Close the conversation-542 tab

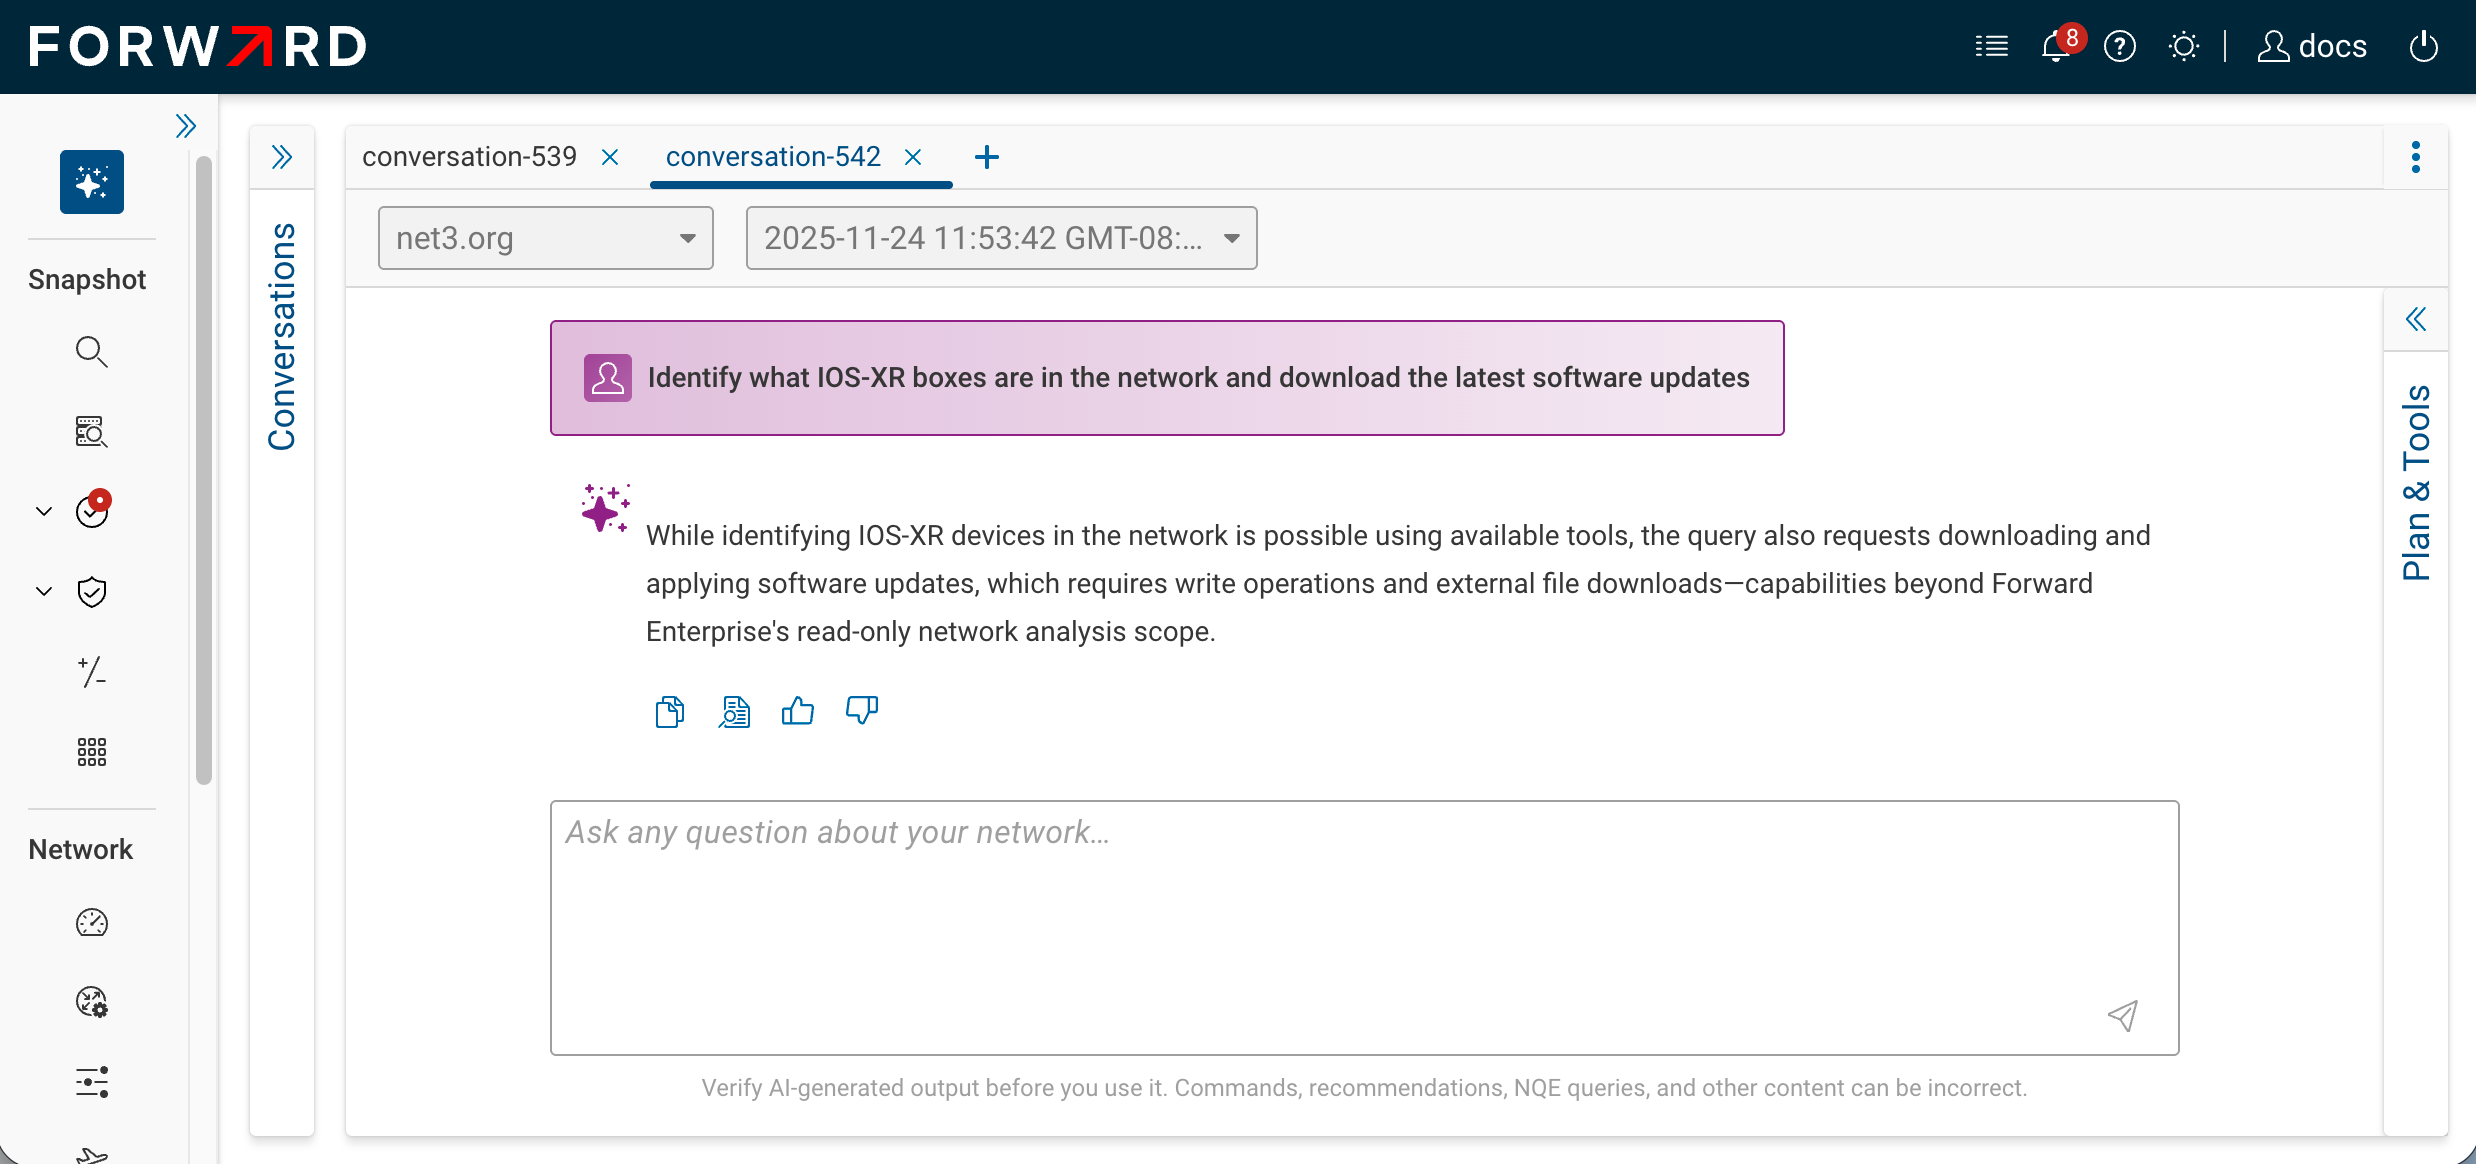[913, 157]
